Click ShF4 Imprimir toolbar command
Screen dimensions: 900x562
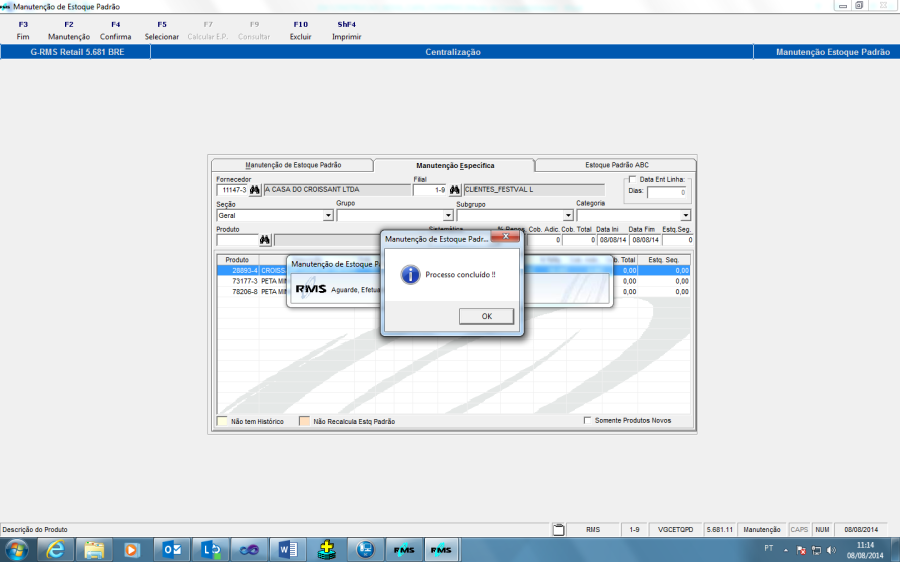pos(347,30)
